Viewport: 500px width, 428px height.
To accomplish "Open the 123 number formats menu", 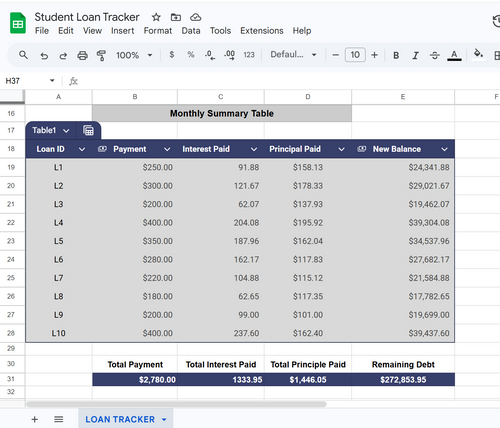I will point(249,55).
